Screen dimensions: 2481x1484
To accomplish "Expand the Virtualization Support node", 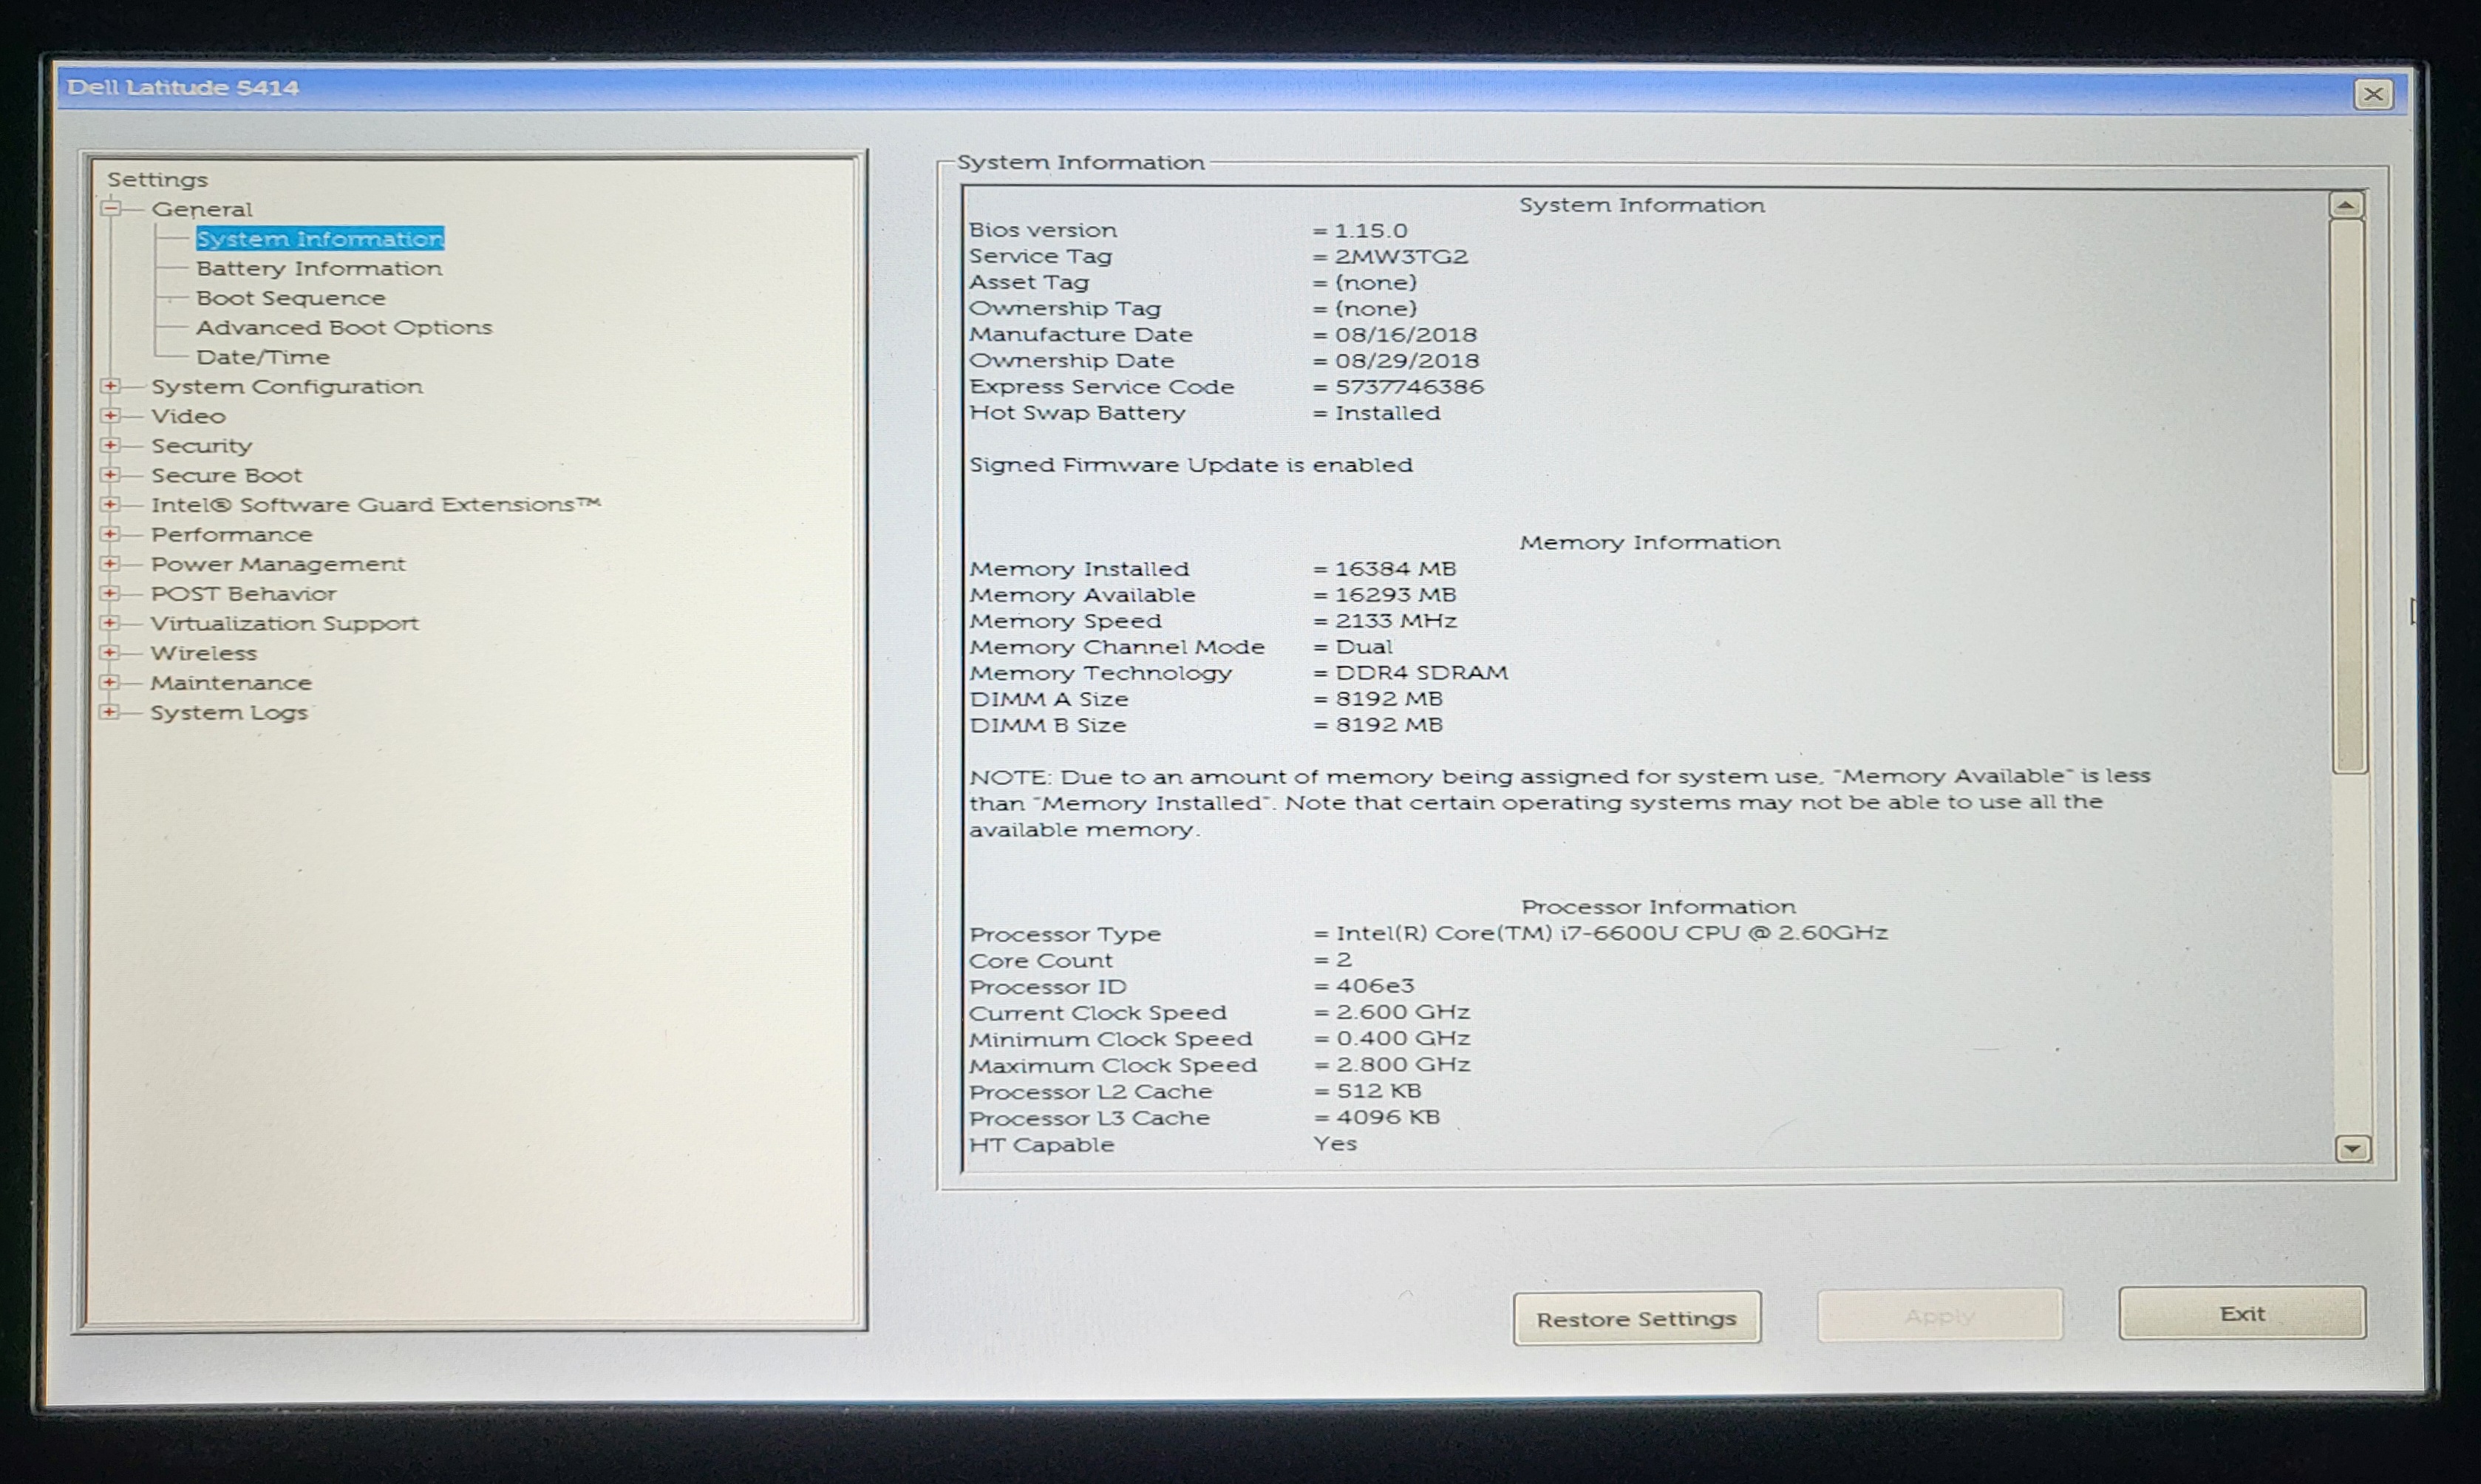I will [111, 623].
